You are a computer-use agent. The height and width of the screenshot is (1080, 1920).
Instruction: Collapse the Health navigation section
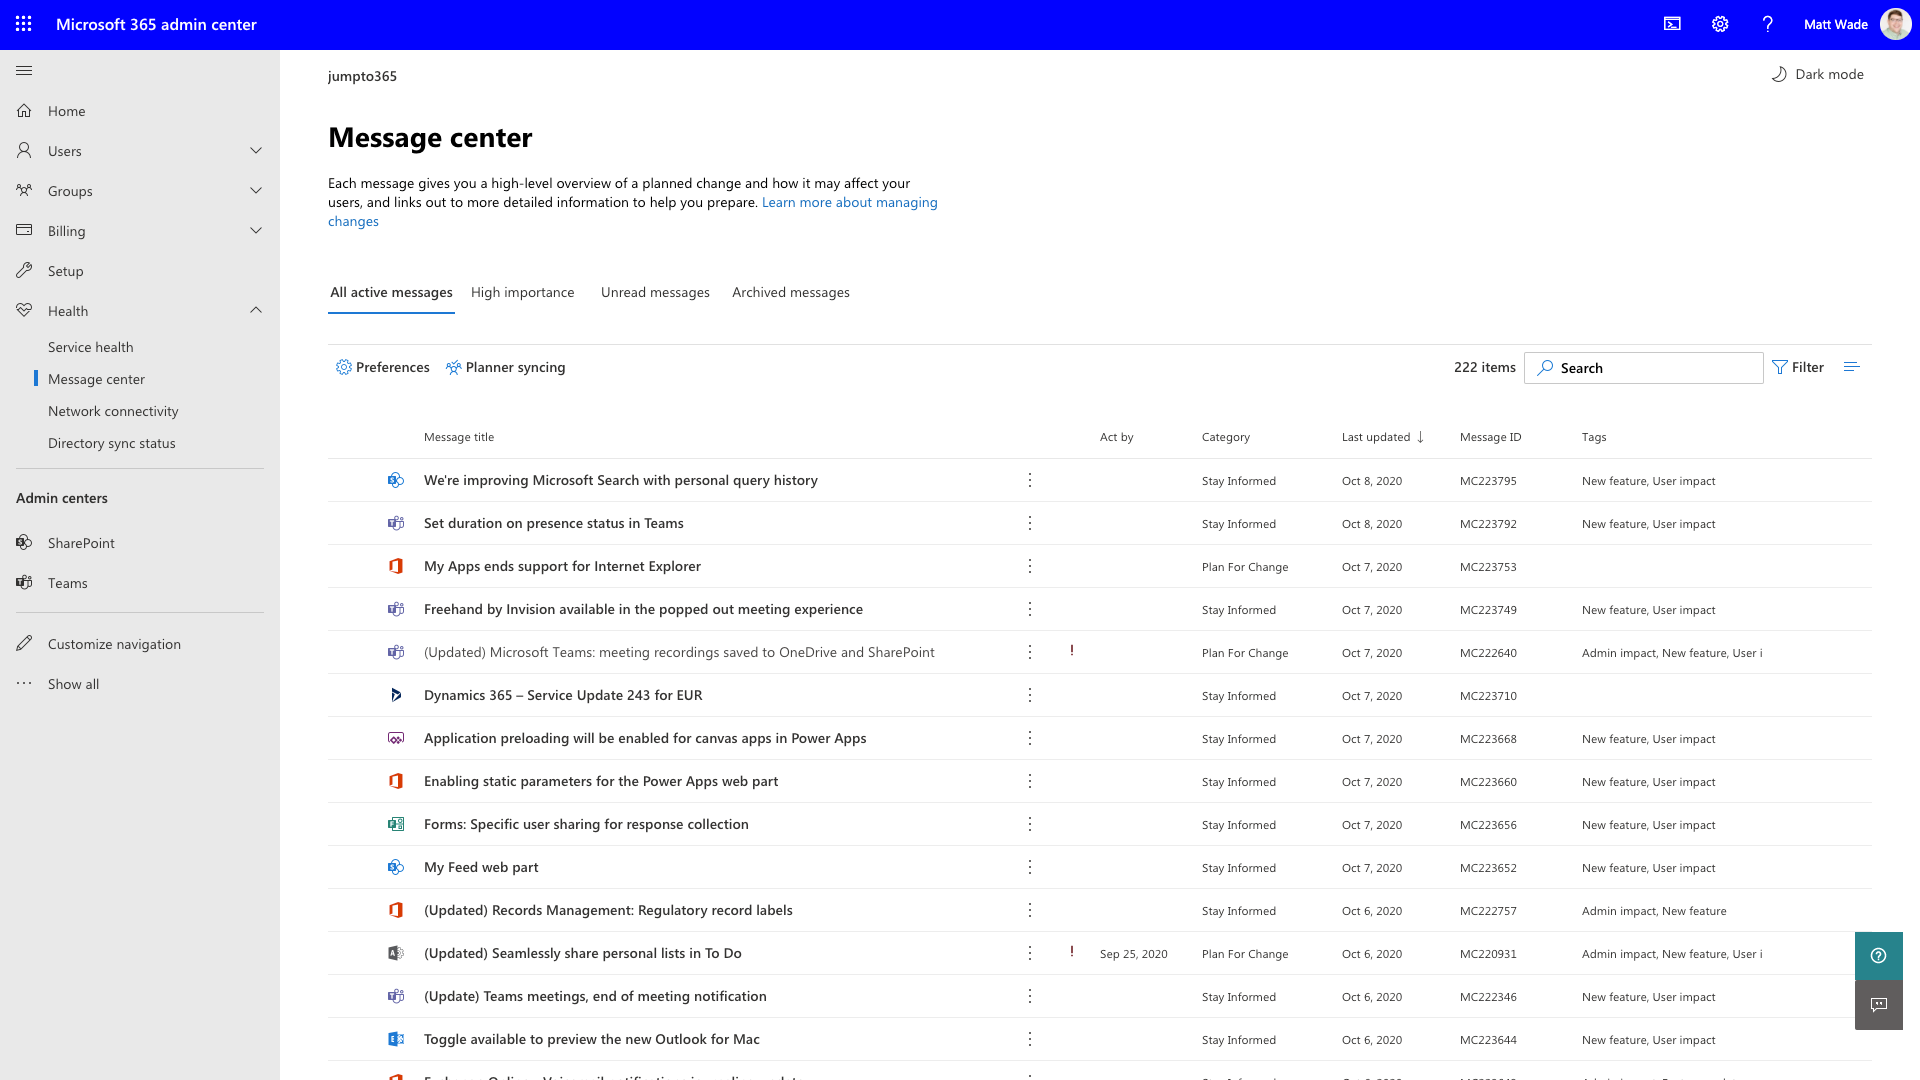(256, 310)
